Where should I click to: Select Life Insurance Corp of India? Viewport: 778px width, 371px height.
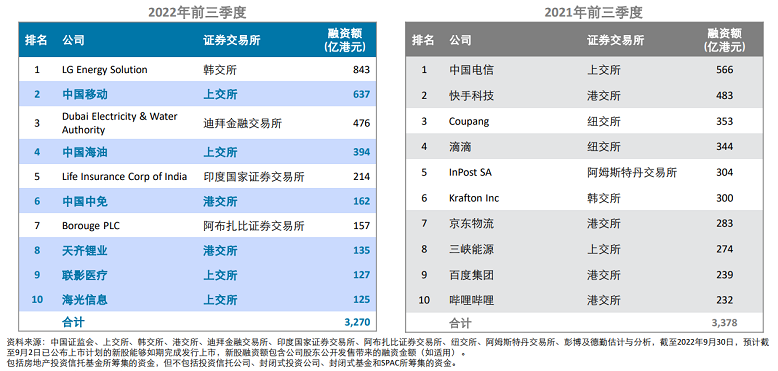tap(124, 177)
